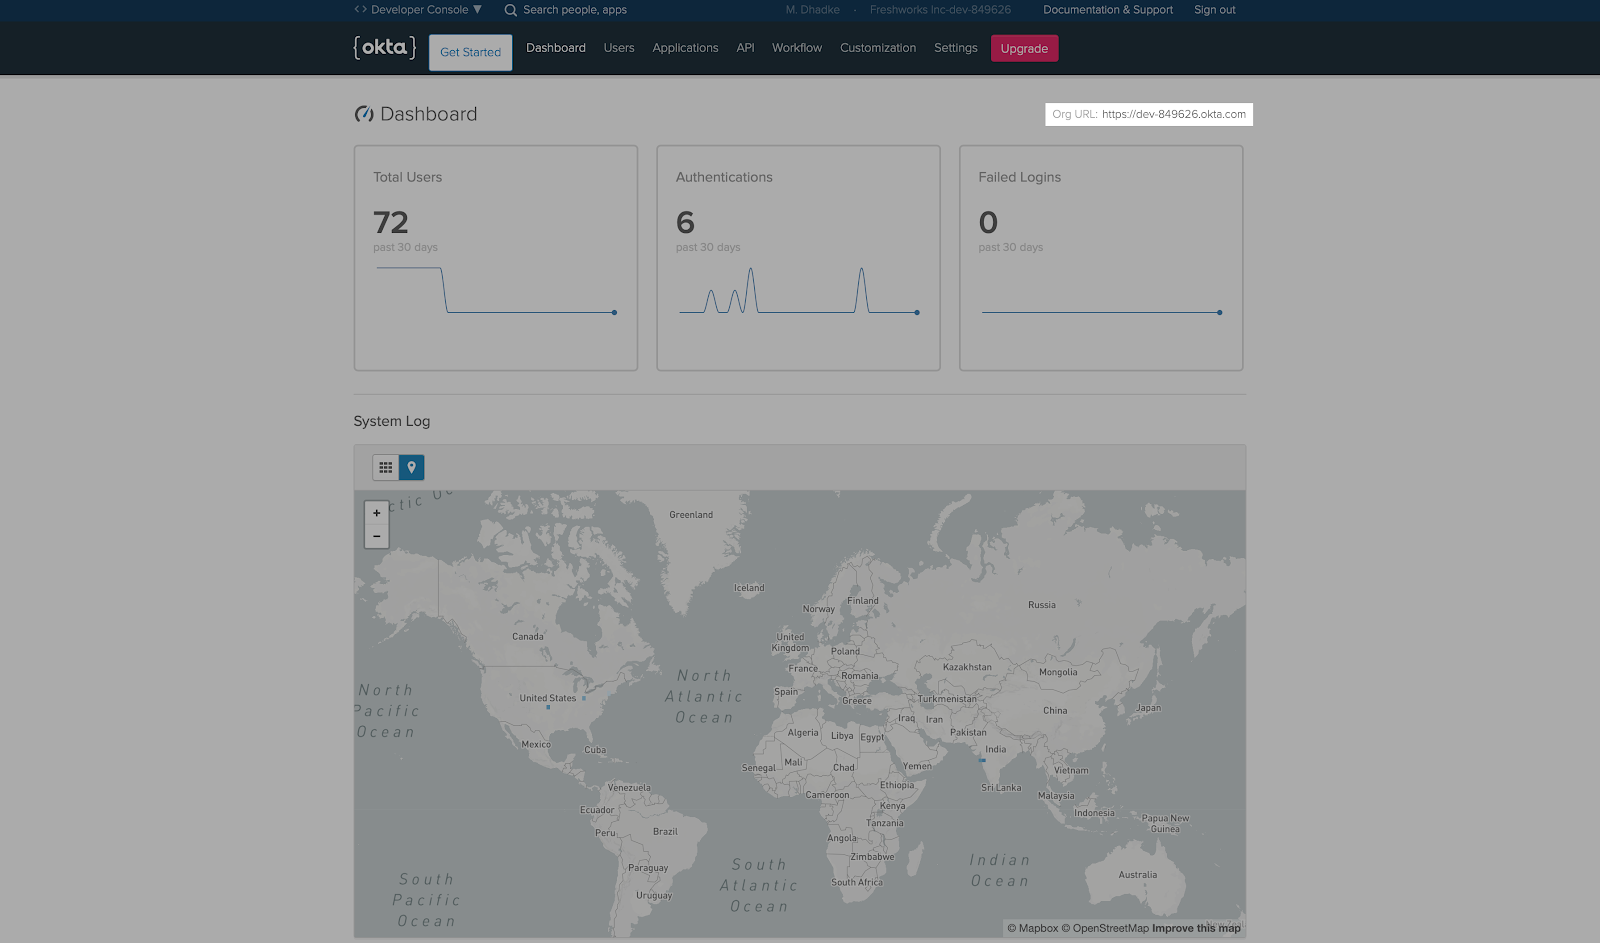Click the India event marker on map
The width and height of the screenshot is (1600, 943).
click(x=983, y=760)
